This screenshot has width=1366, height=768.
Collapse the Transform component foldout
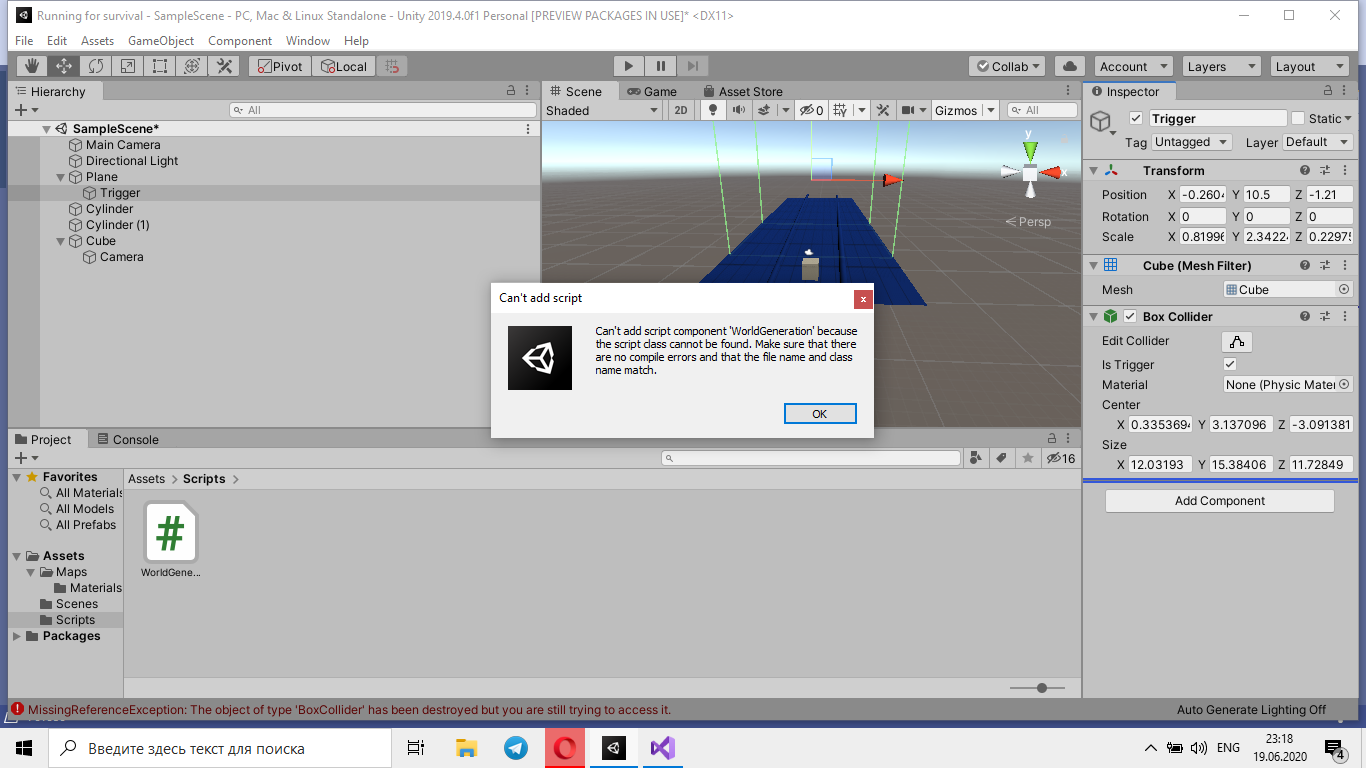click(1093, 170)
